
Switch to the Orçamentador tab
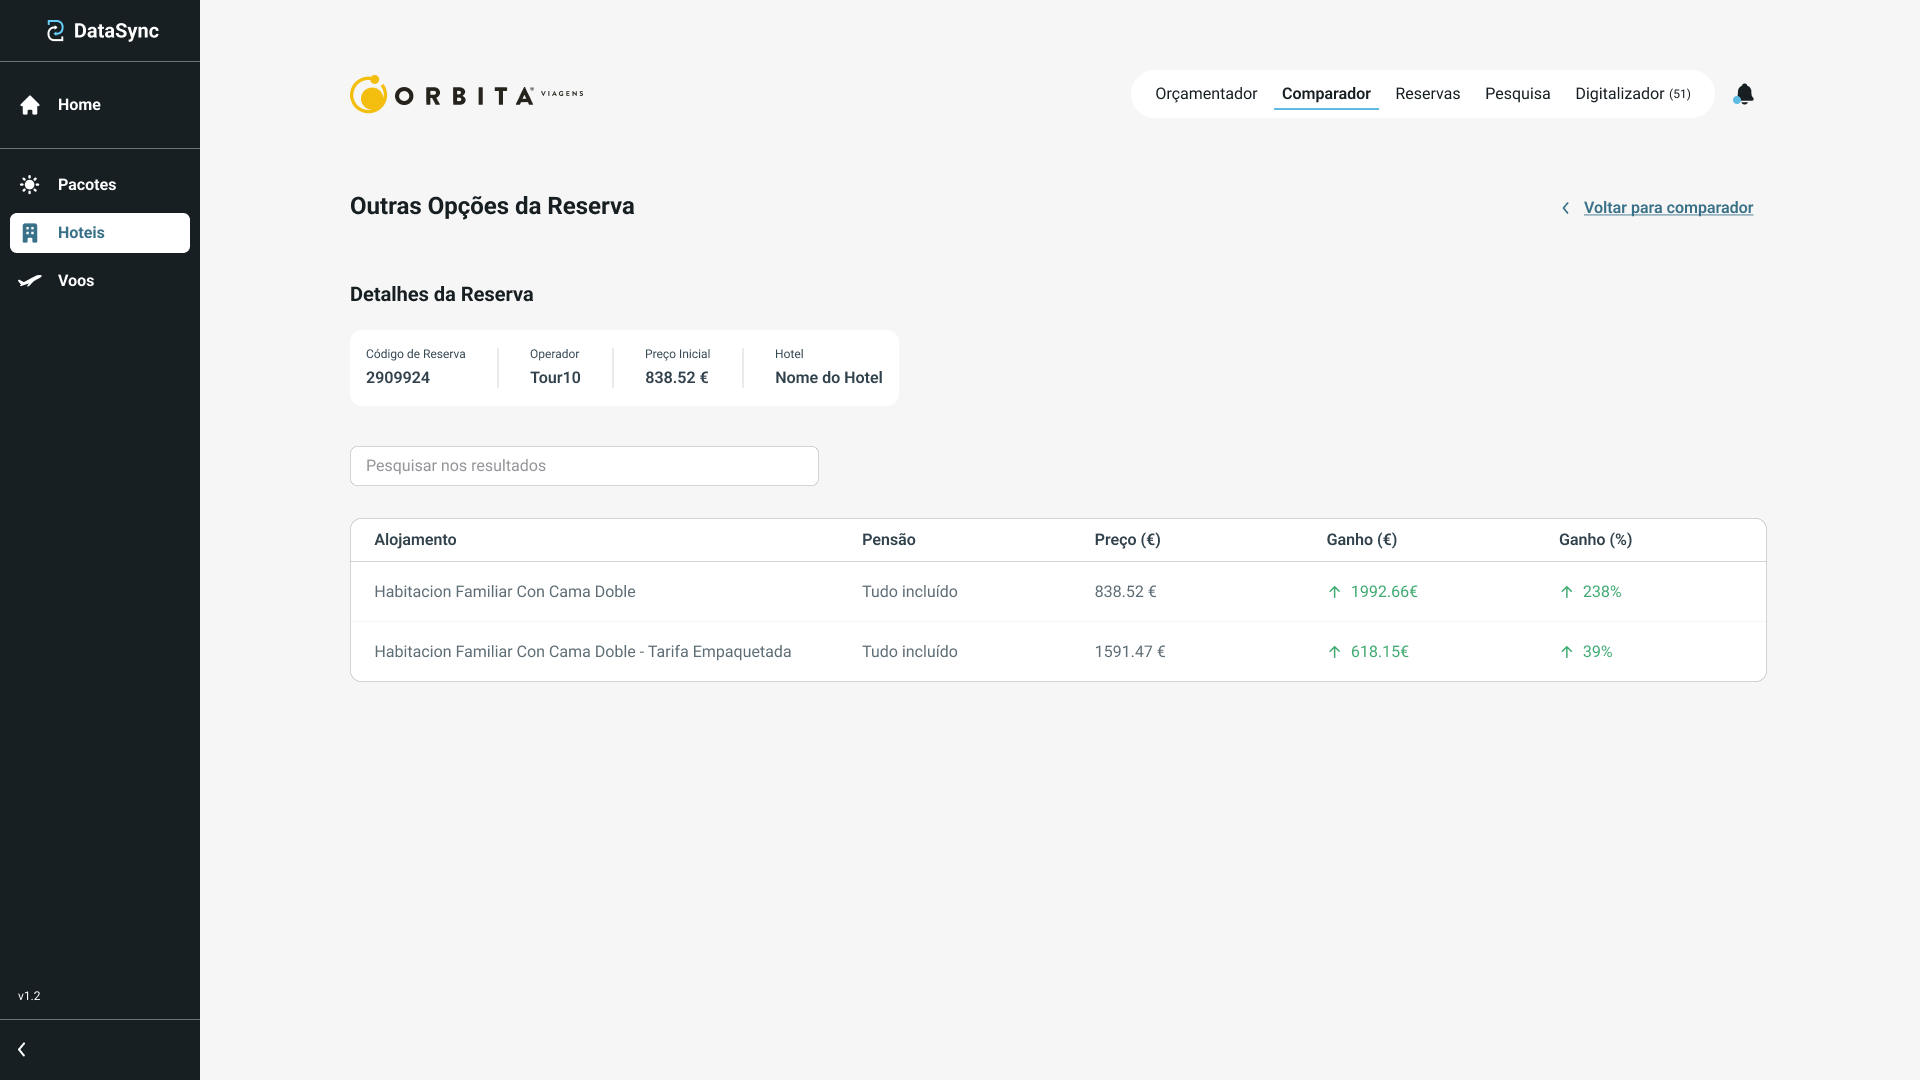1205,94
